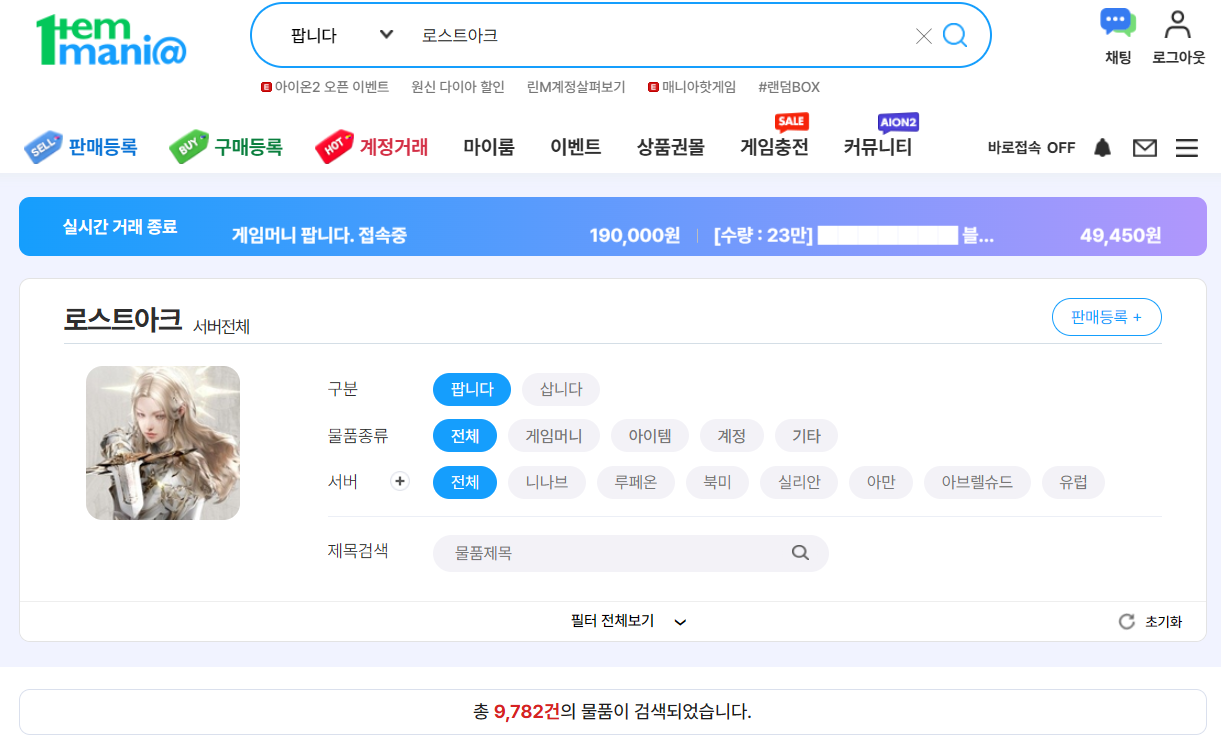Viewport: 1221px width, 745px height.
Task: Select 계정 item type
Action: (732, 436)
